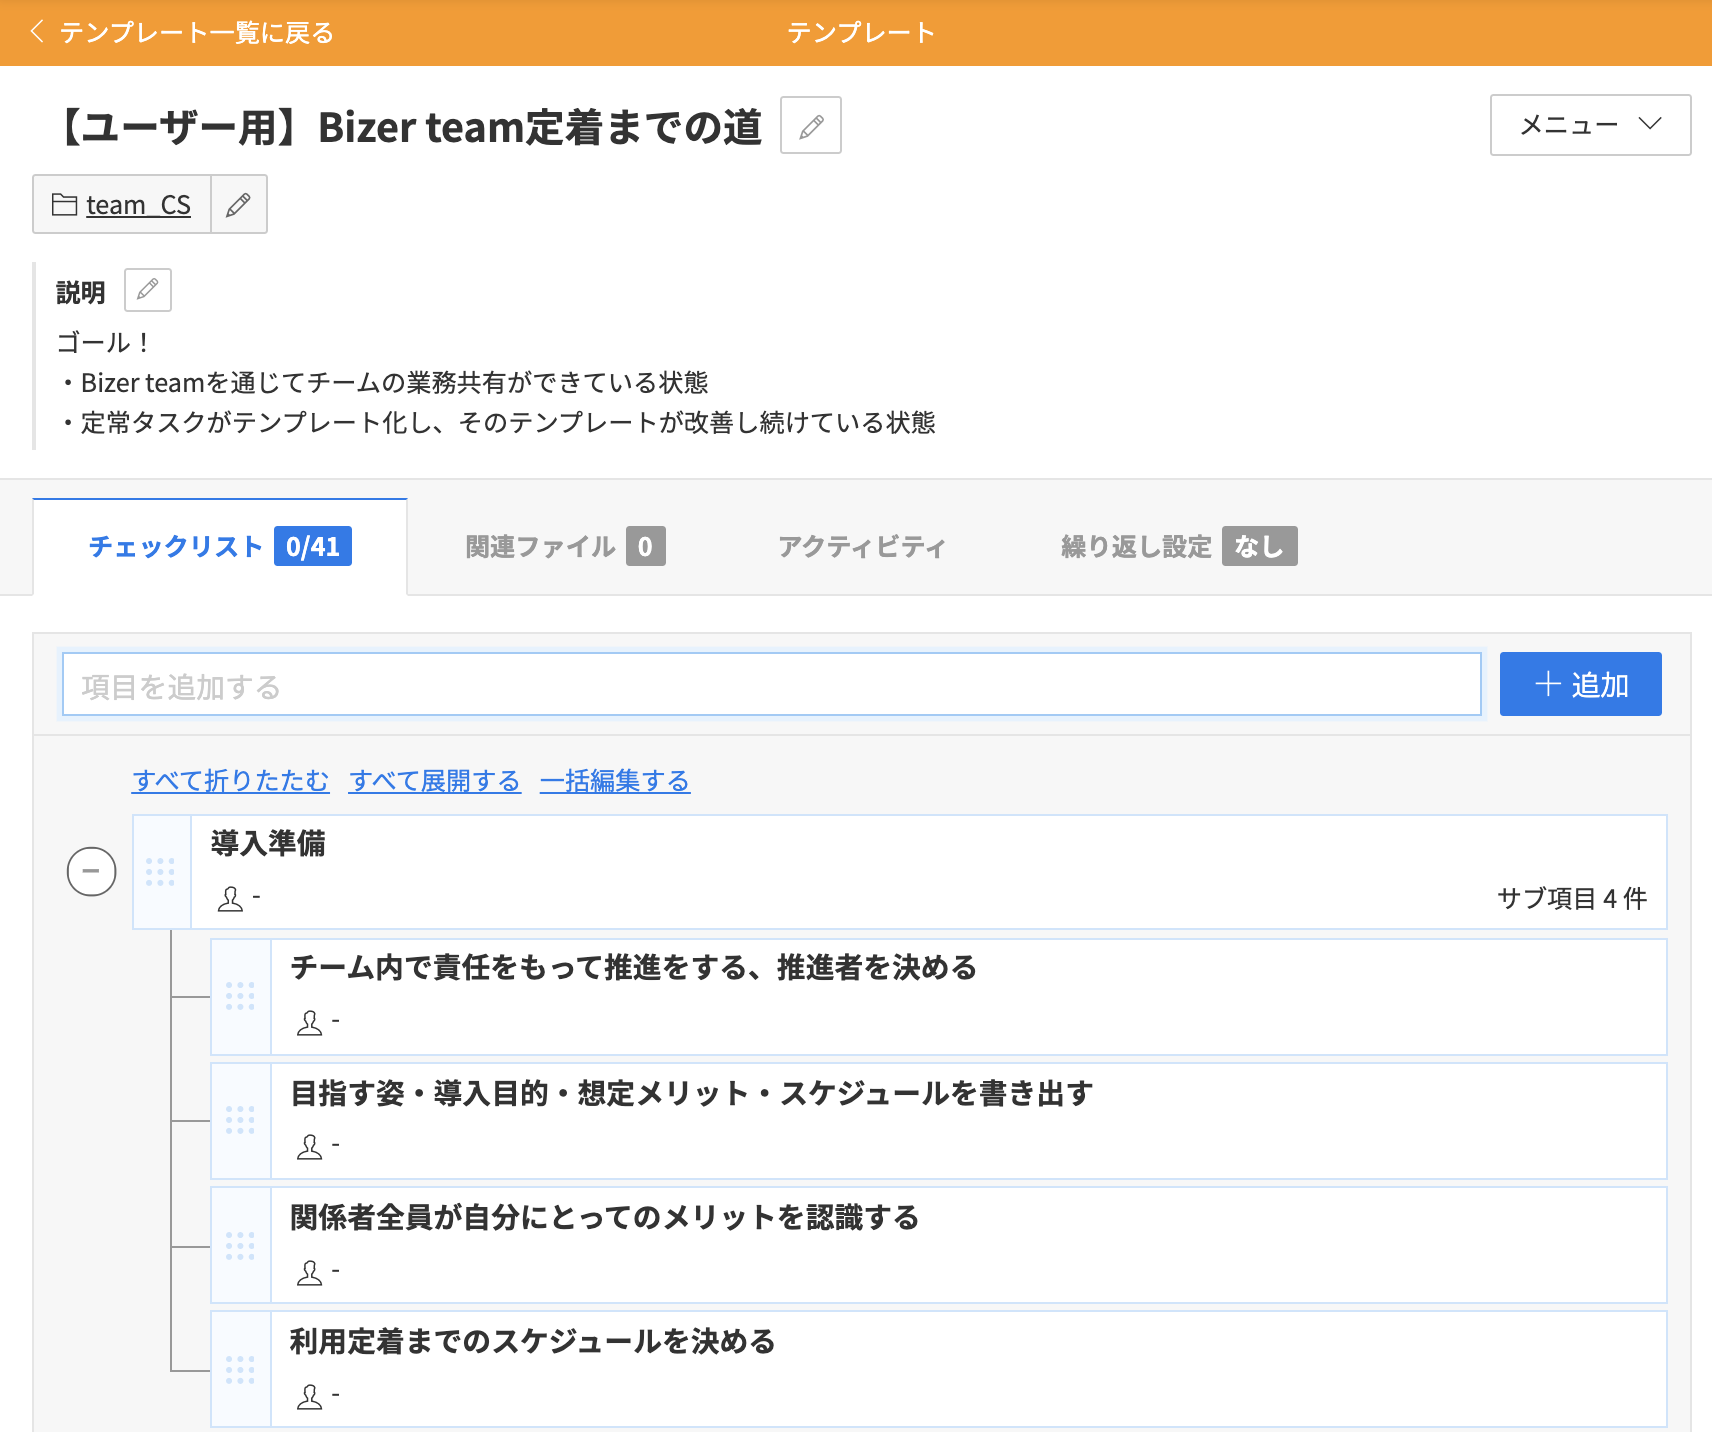
Task: Click assignee icon under 導入準備
Action: 231,899
